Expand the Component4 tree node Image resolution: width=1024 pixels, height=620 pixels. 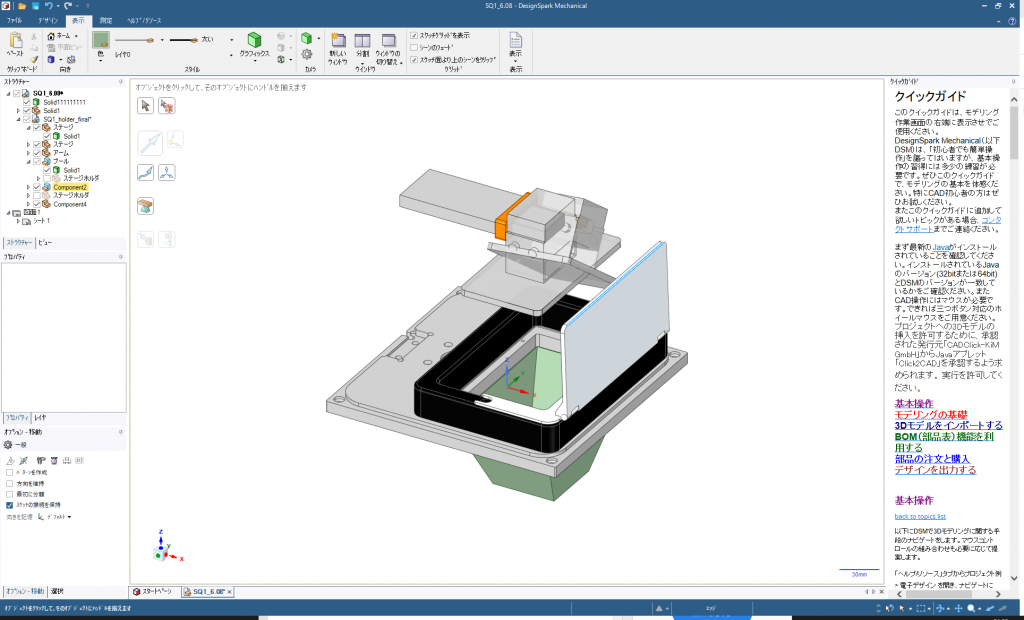click(x=29, y=204)
